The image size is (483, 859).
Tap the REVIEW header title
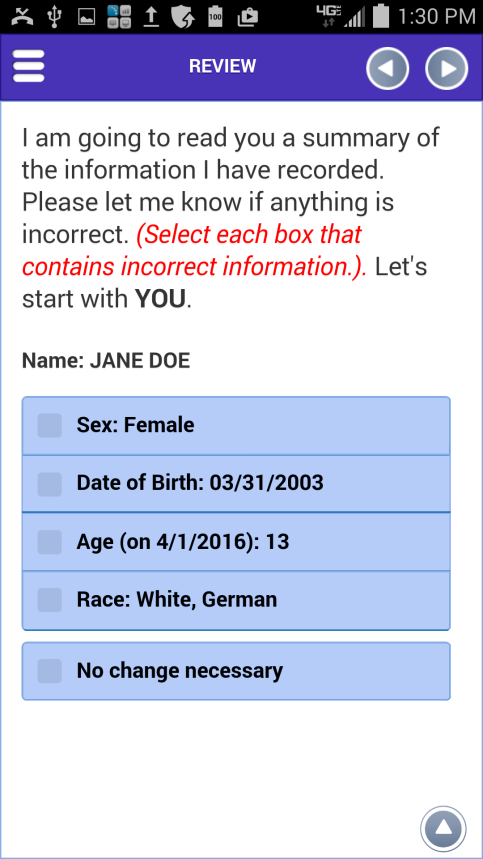tap(222, 66)
